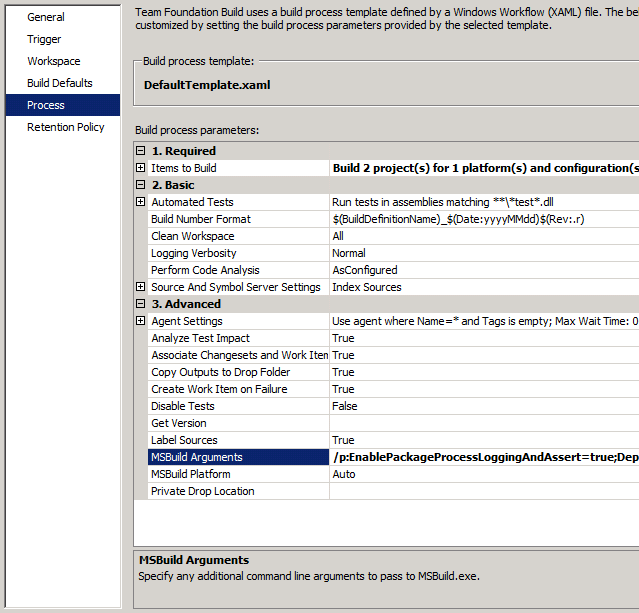The height and width of the screenshot is (613, 639).
Task: Click the Automated Tests value text
Action: coord(443,202)
